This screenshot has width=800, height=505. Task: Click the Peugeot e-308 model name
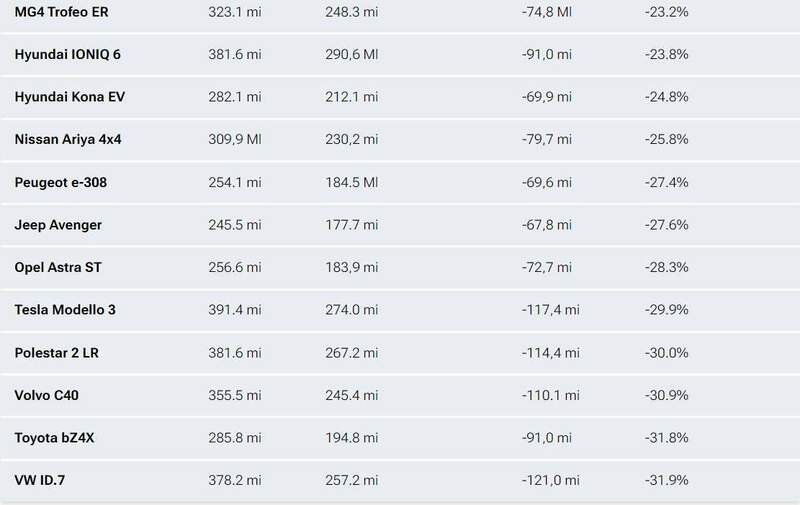[62, 182]
